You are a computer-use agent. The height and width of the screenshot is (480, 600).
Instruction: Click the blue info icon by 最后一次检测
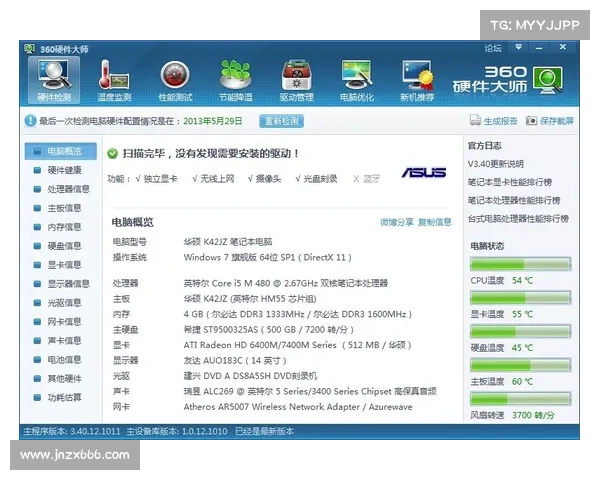[30, 121]
